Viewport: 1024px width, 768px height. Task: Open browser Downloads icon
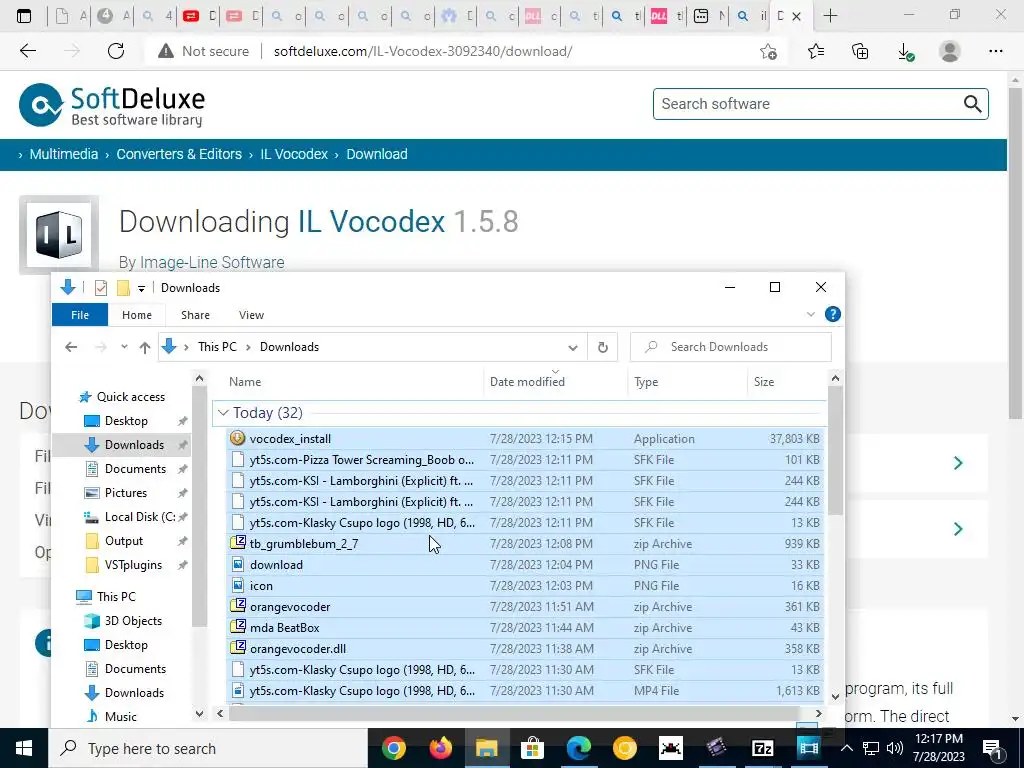coord(905,52)
